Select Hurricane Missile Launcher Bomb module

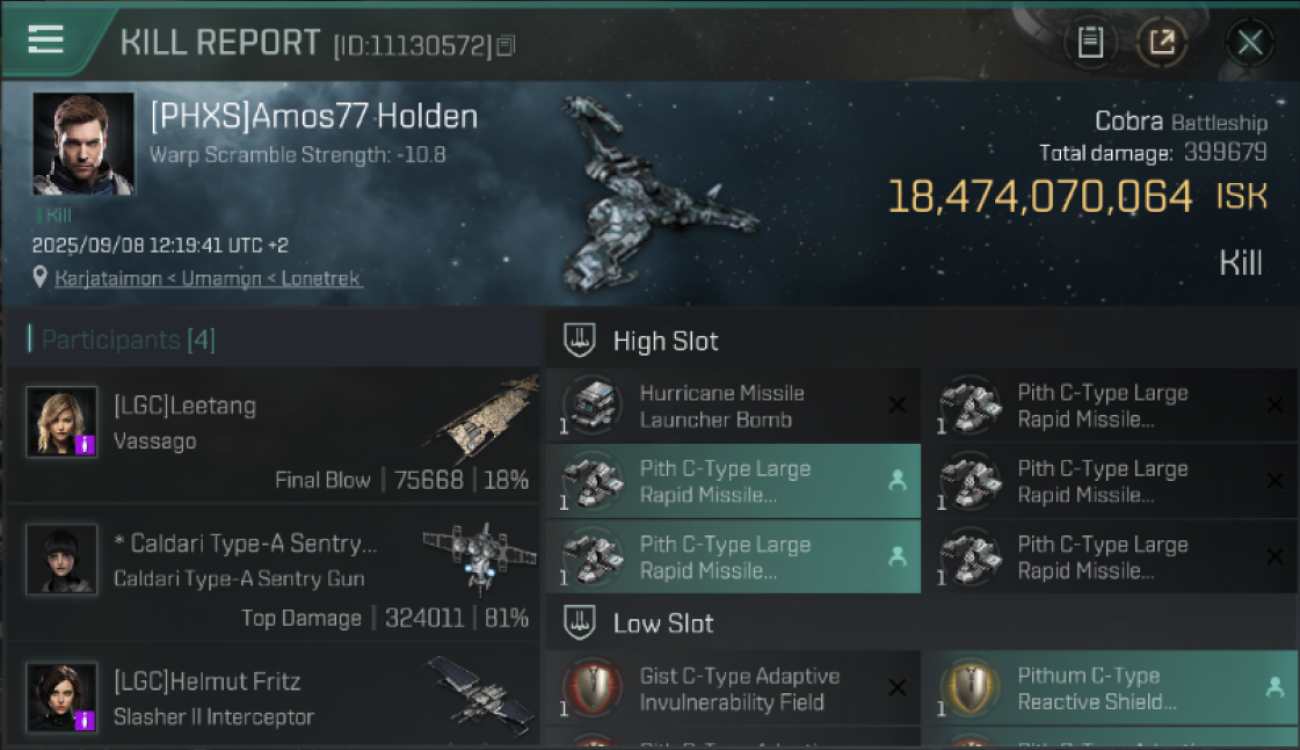[733, 405]
